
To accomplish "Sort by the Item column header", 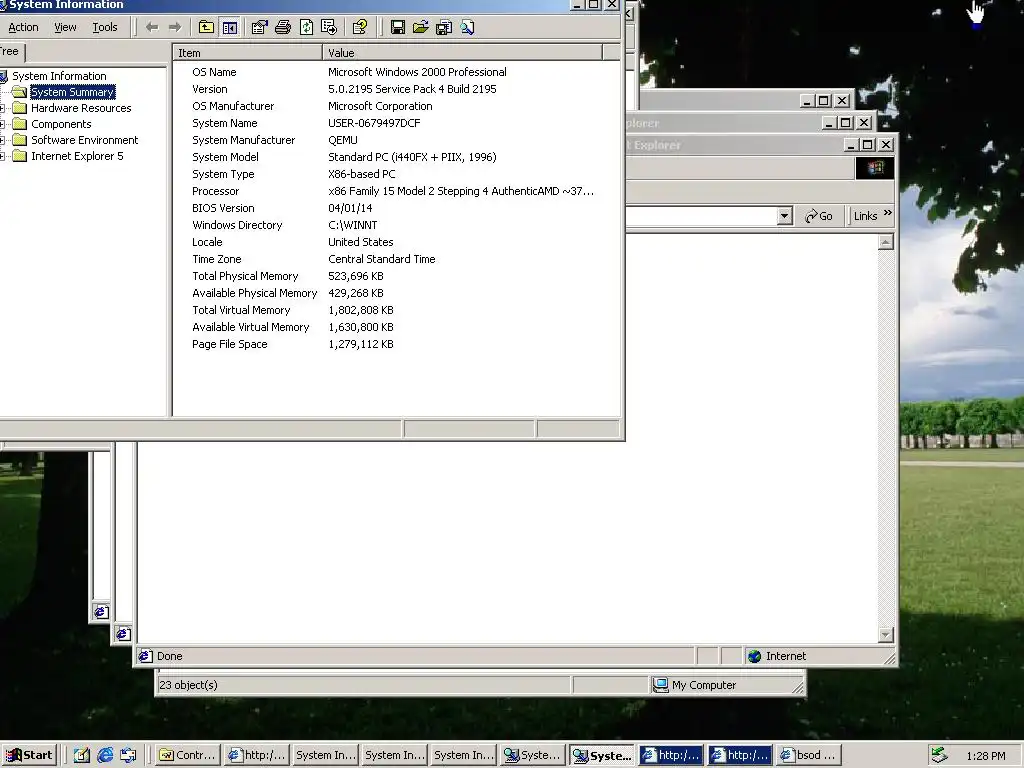I will coord(248,53).
